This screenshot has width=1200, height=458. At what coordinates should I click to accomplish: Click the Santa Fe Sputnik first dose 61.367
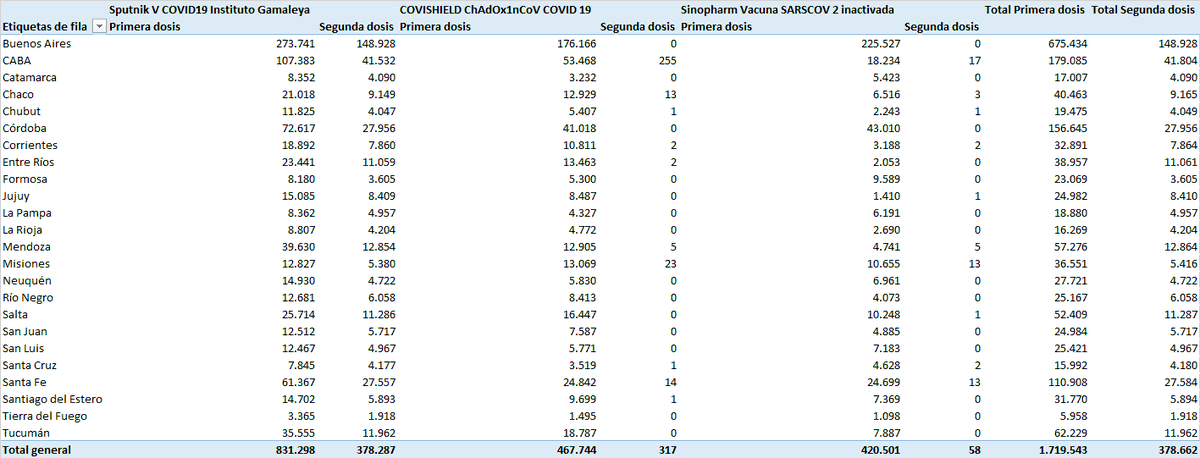[297, 382]
